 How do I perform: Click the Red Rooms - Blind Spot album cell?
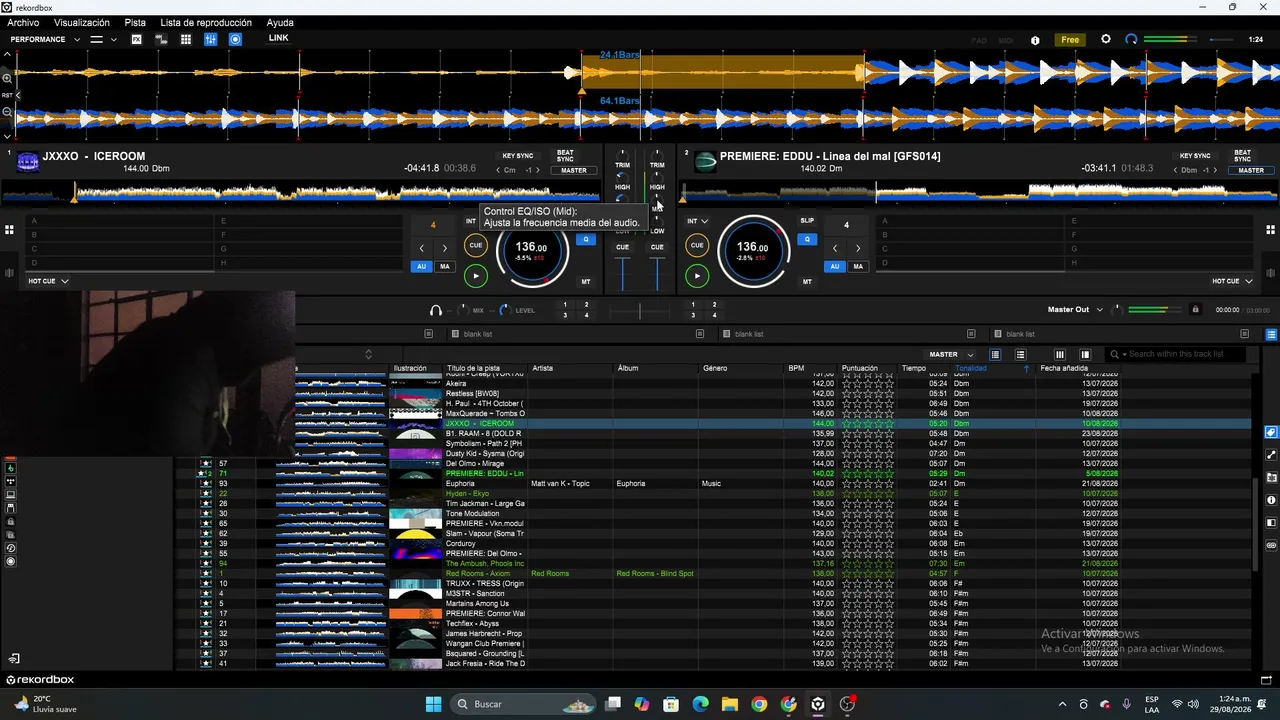coord(655,574)
